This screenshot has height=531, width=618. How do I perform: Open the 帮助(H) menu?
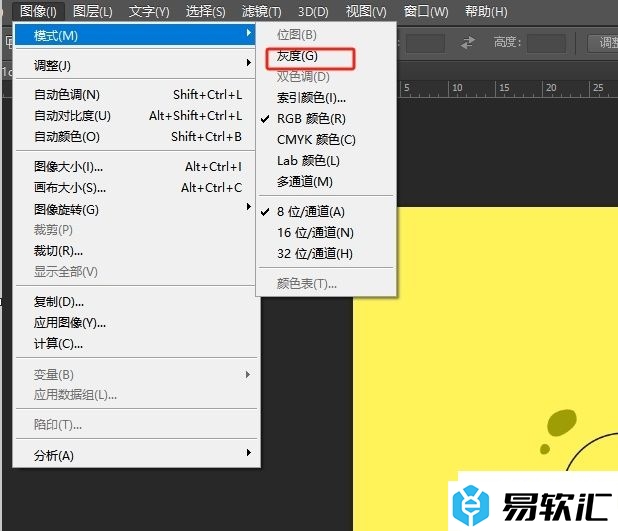486,11
